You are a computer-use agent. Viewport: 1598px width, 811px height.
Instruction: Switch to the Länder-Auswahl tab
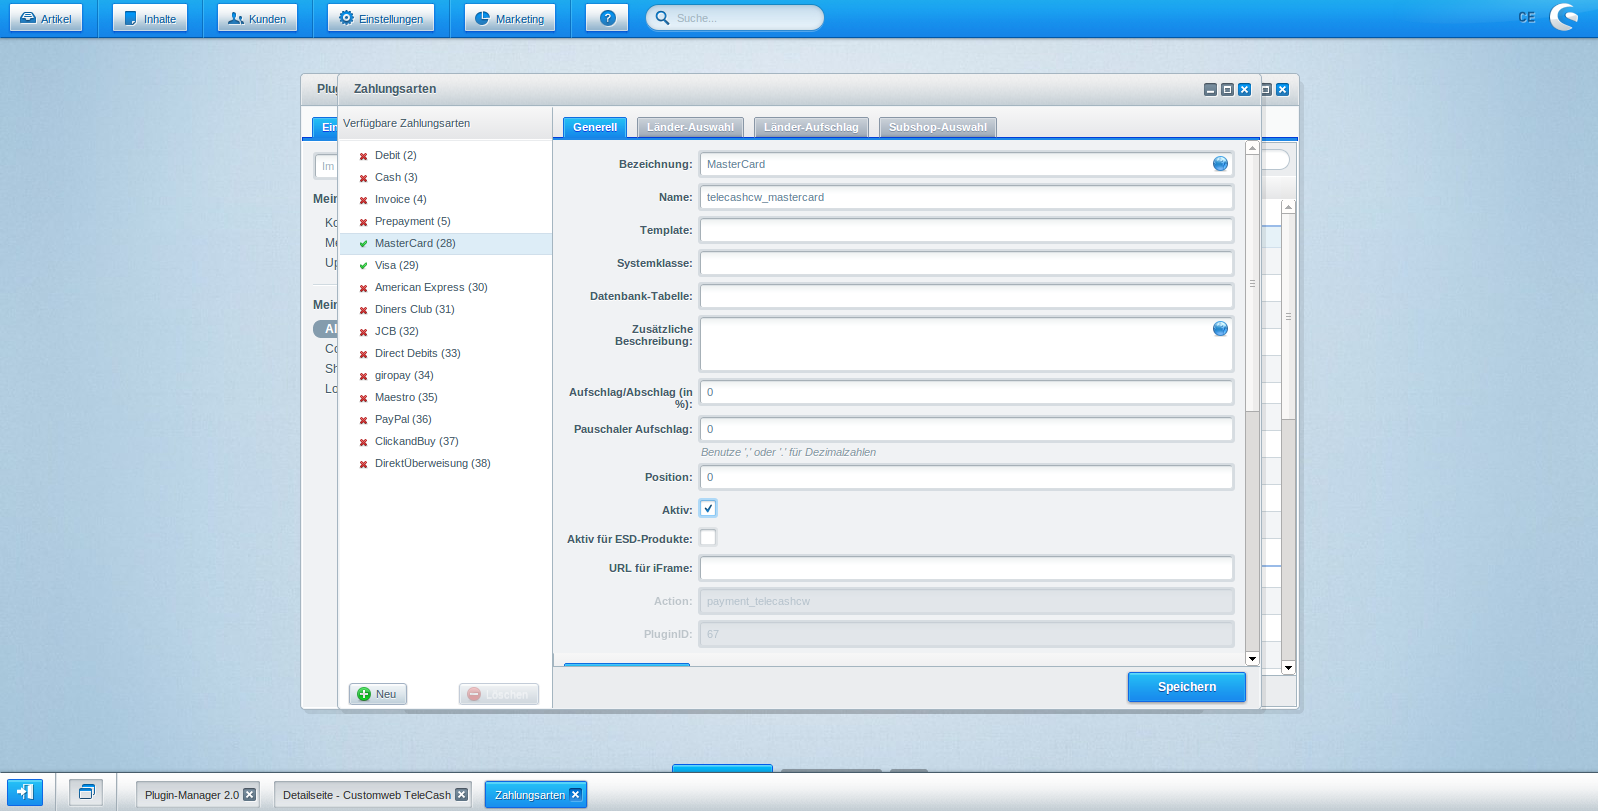coord(690,127)
